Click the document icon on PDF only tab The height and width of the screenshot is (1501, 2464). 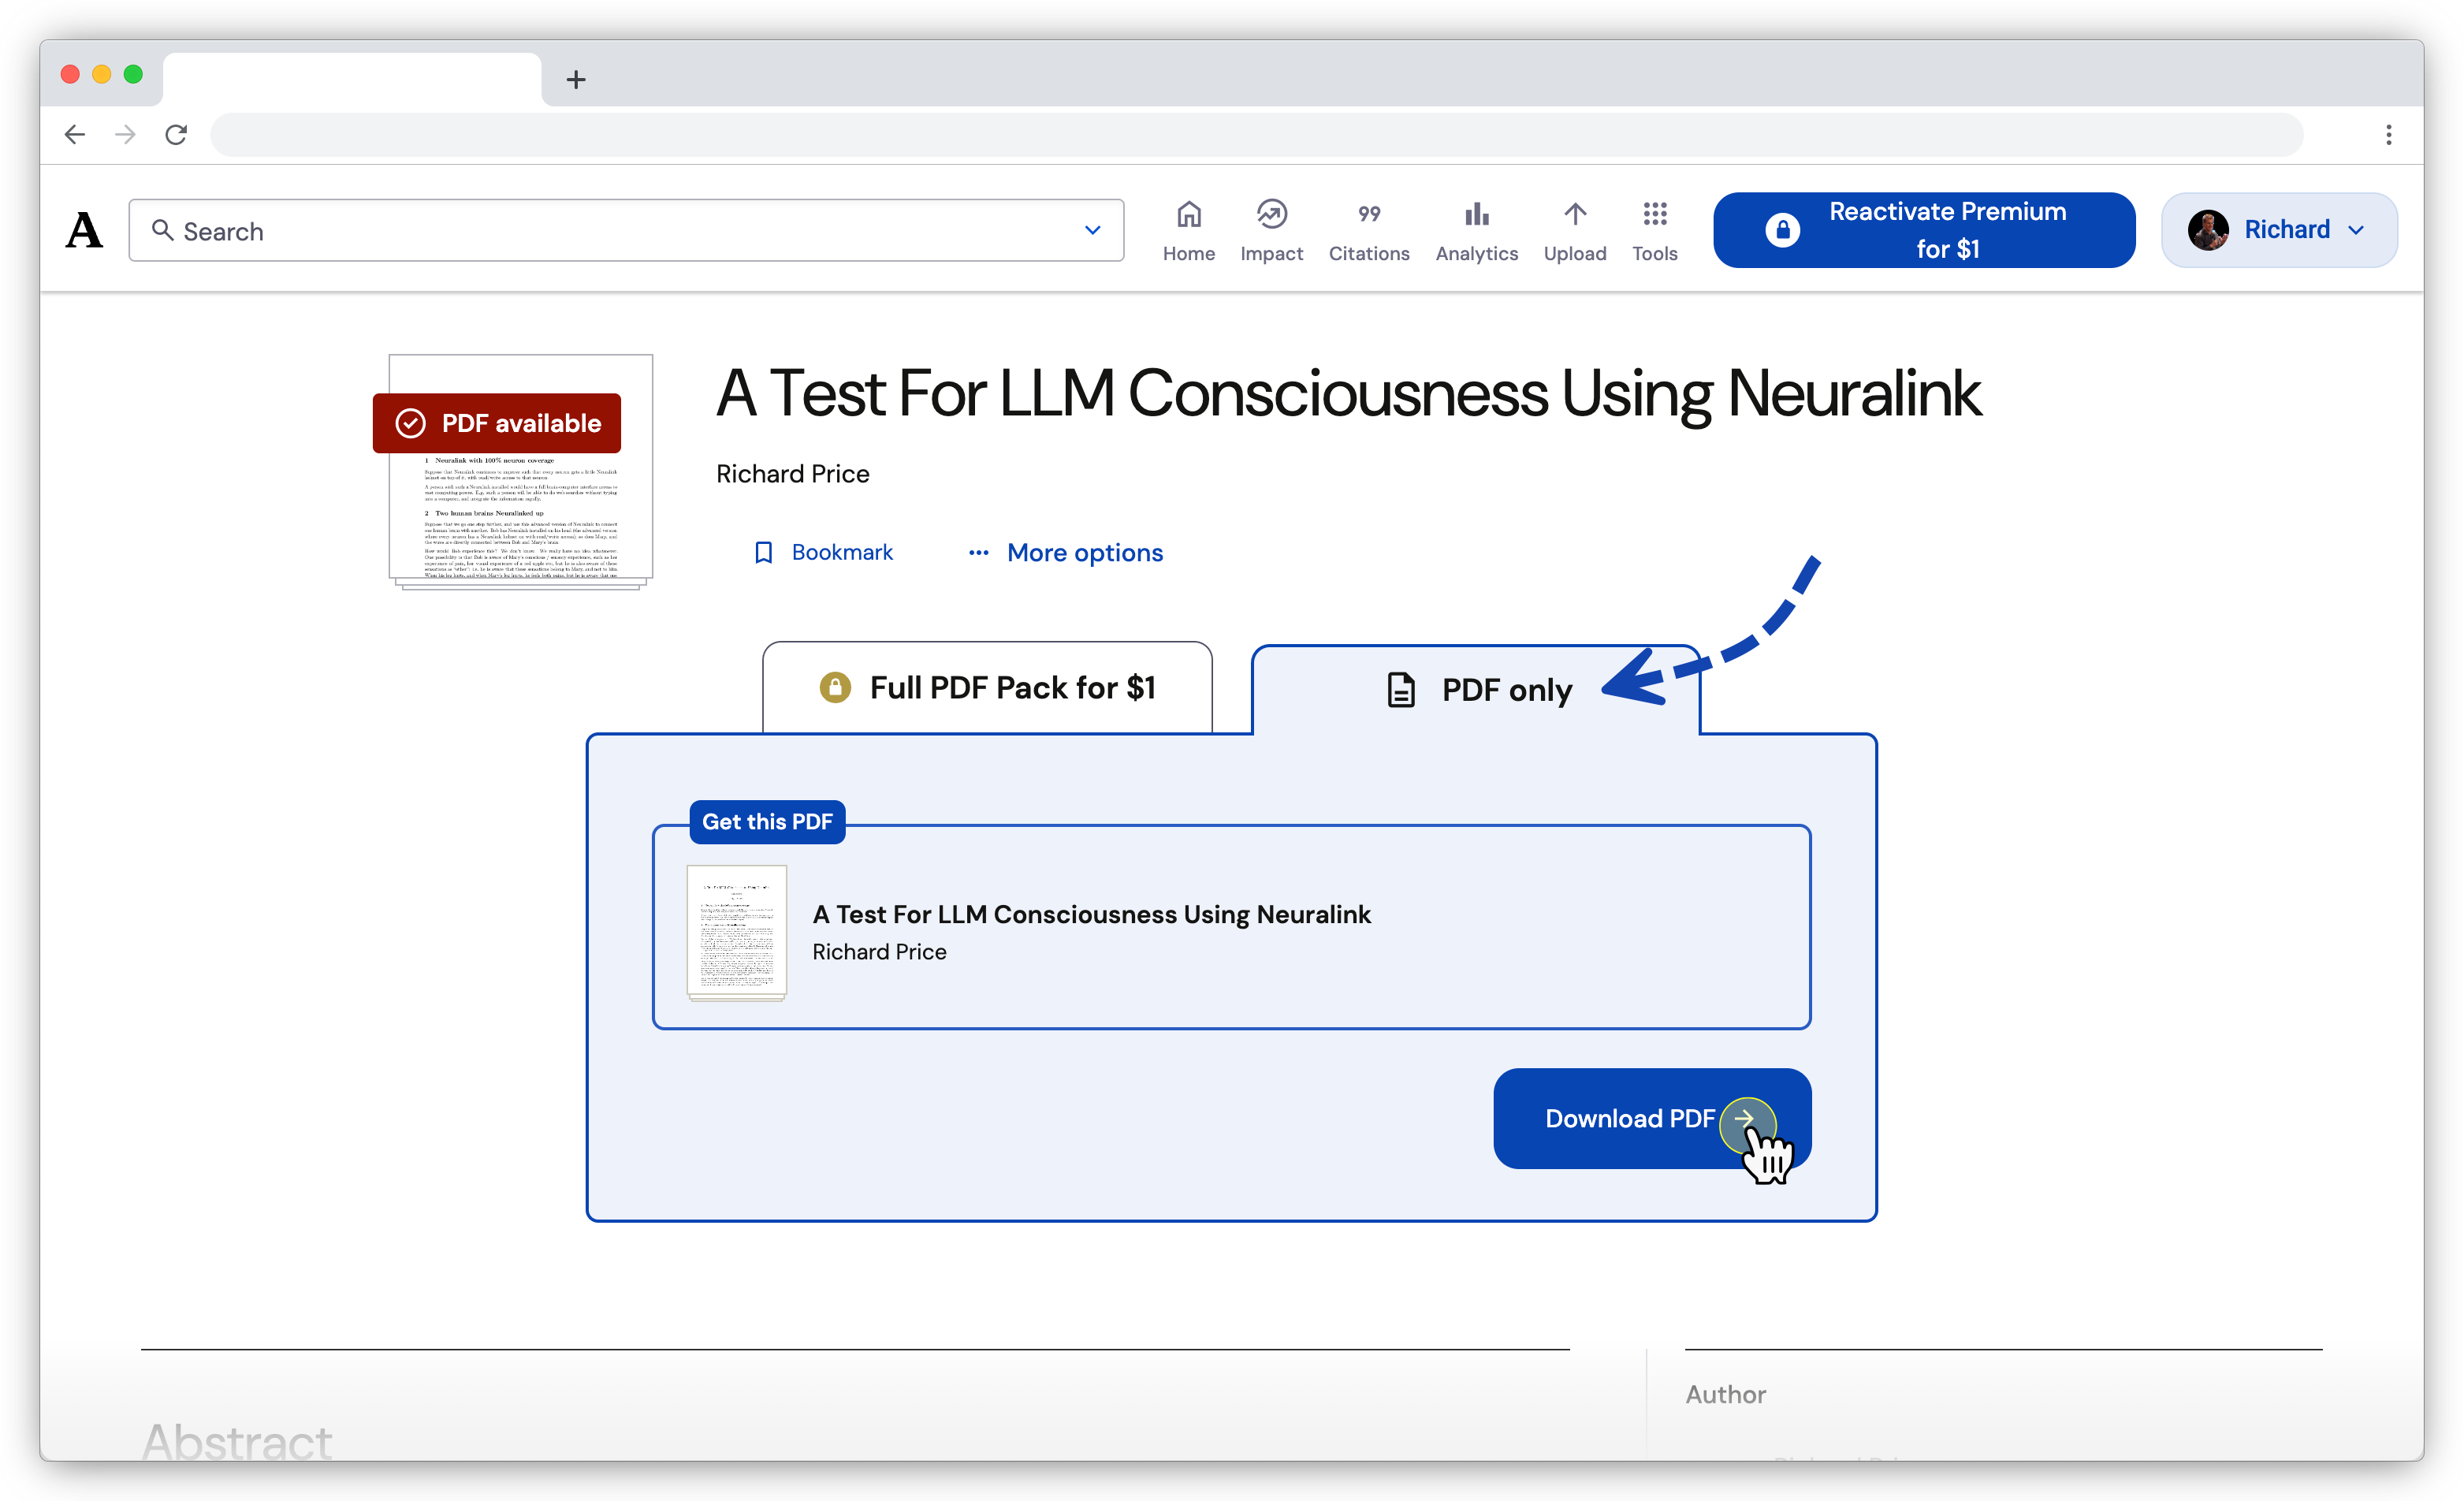[x=1401, y=690]
